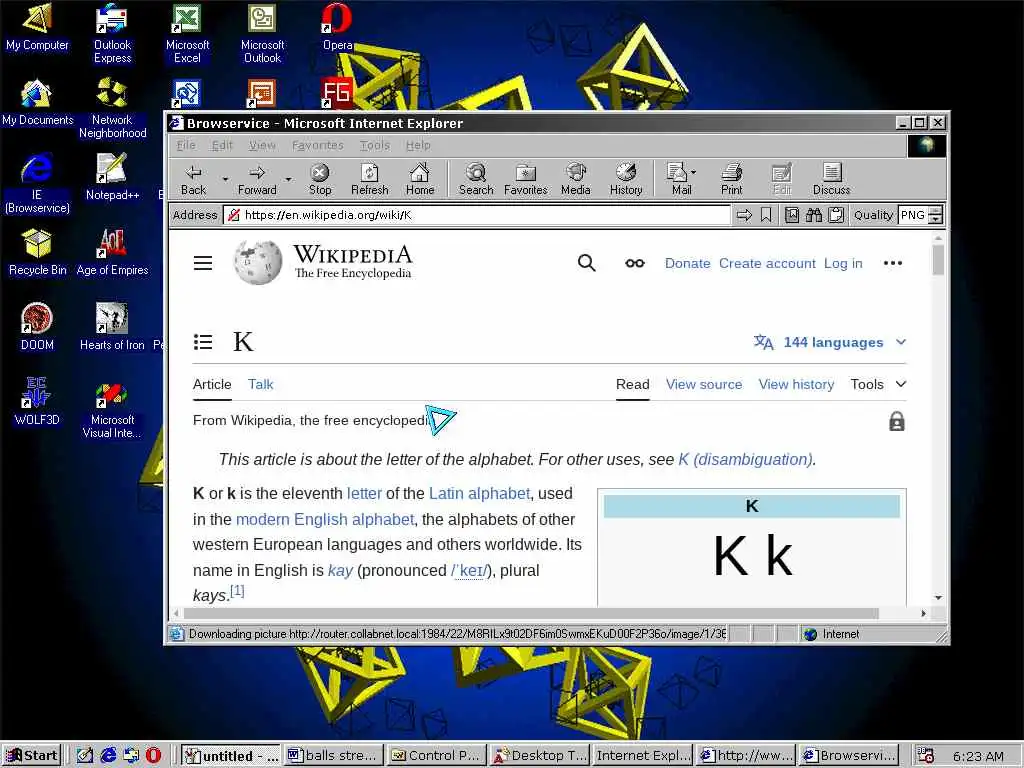Toggle the table of contents list icon
The image size is (1024, 768).
pos(203,342)
